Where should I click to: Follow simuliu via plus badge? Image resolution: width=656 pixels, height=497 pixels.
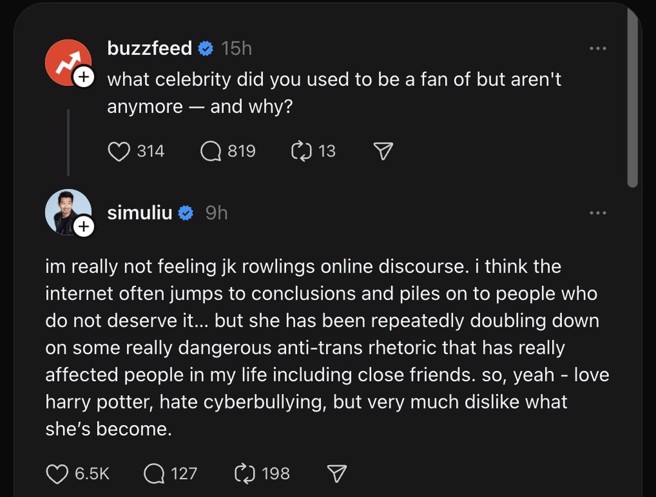pos(84,228)
